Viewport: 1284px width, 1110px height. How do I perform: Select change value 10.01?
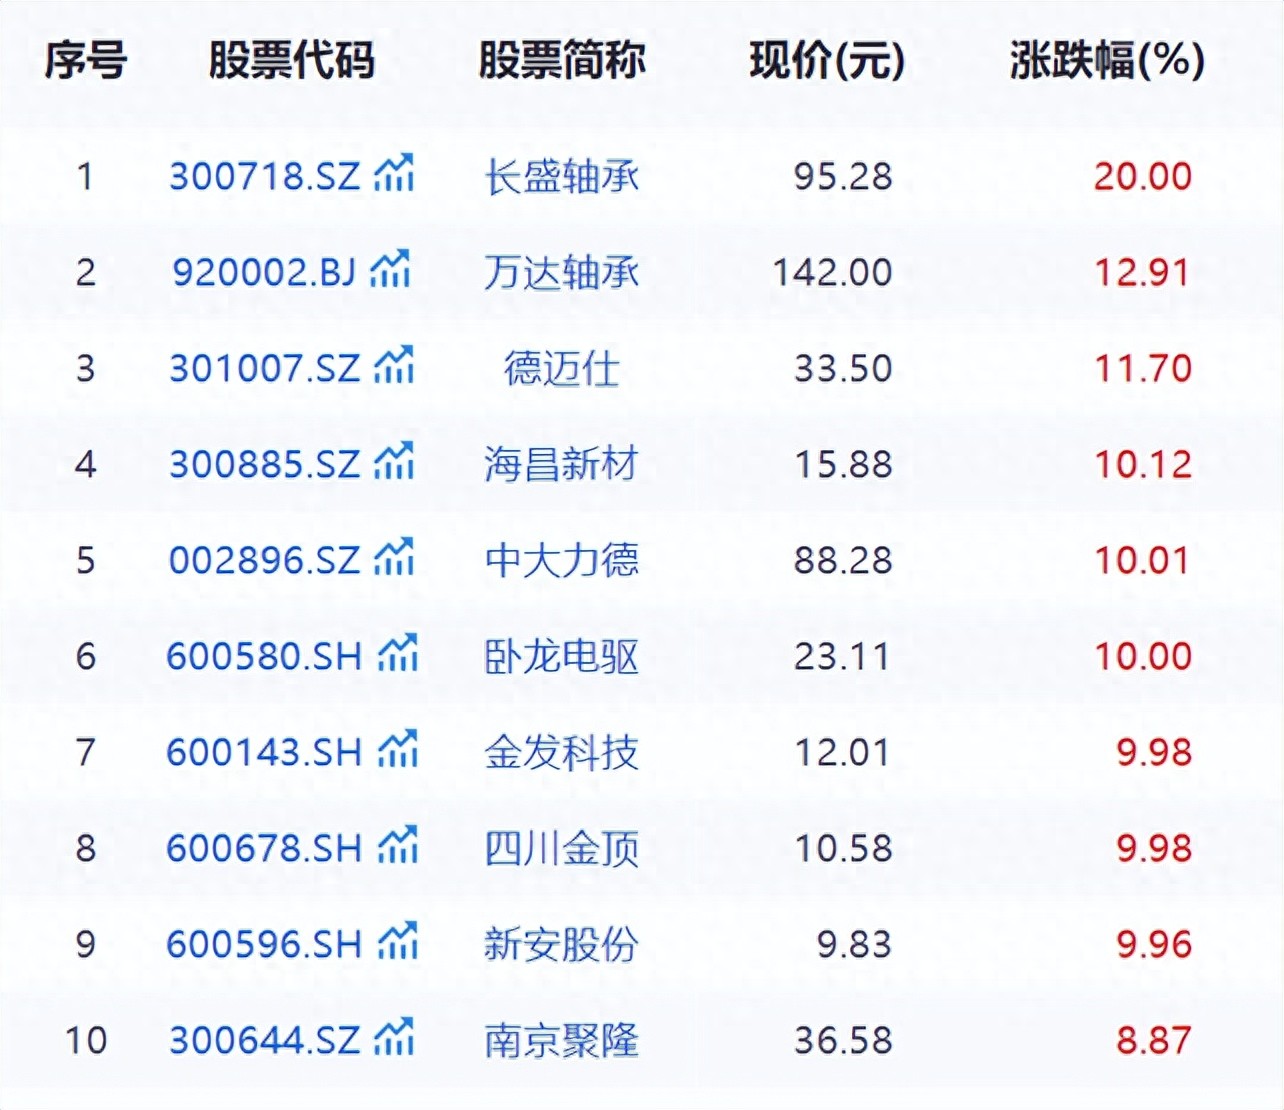pyautogui.click(x=1142, y=561)
